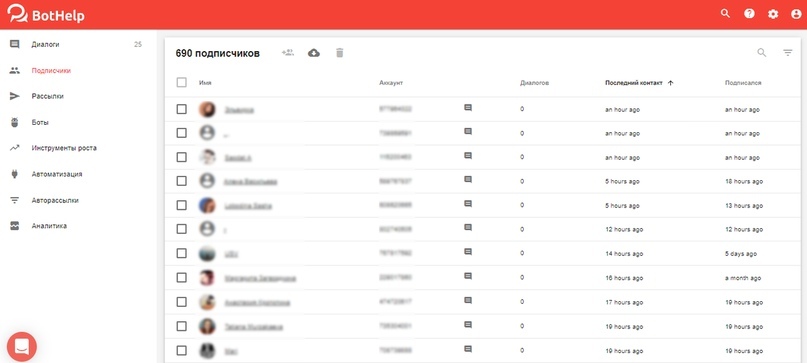Sort by the Аккаунт column header
Image resolution: width=807 pixels, height=363 pixels.
coord(391,83)
